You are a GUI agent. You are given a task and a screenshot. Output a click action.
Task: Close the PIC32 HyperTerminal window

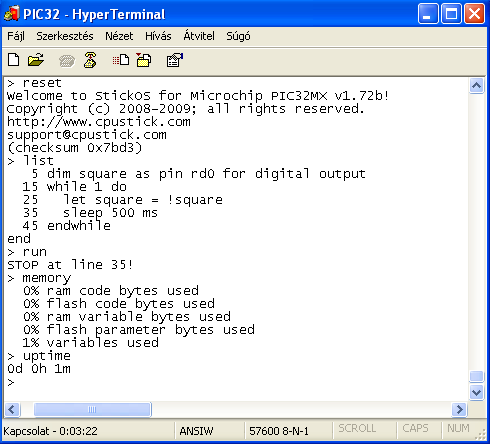coord(474,14)
